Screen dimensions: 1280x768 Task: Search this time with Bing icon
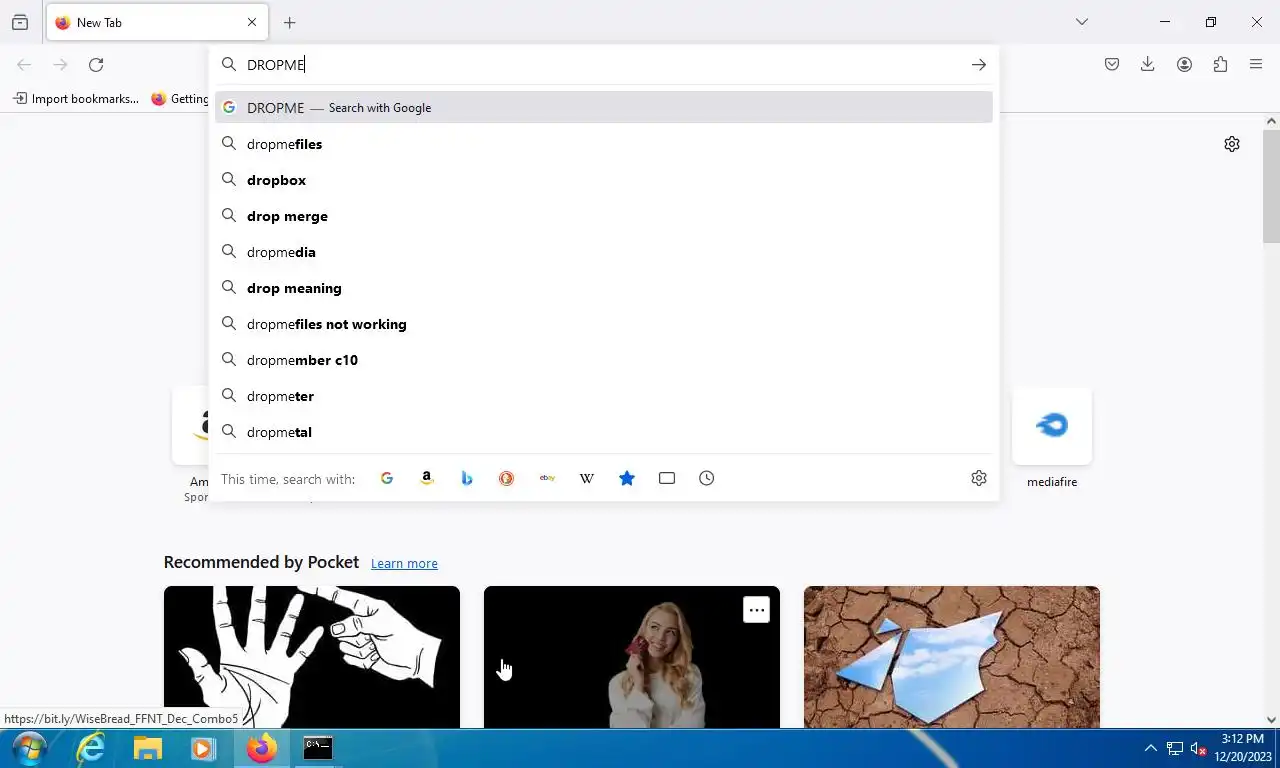coord(467,478)
